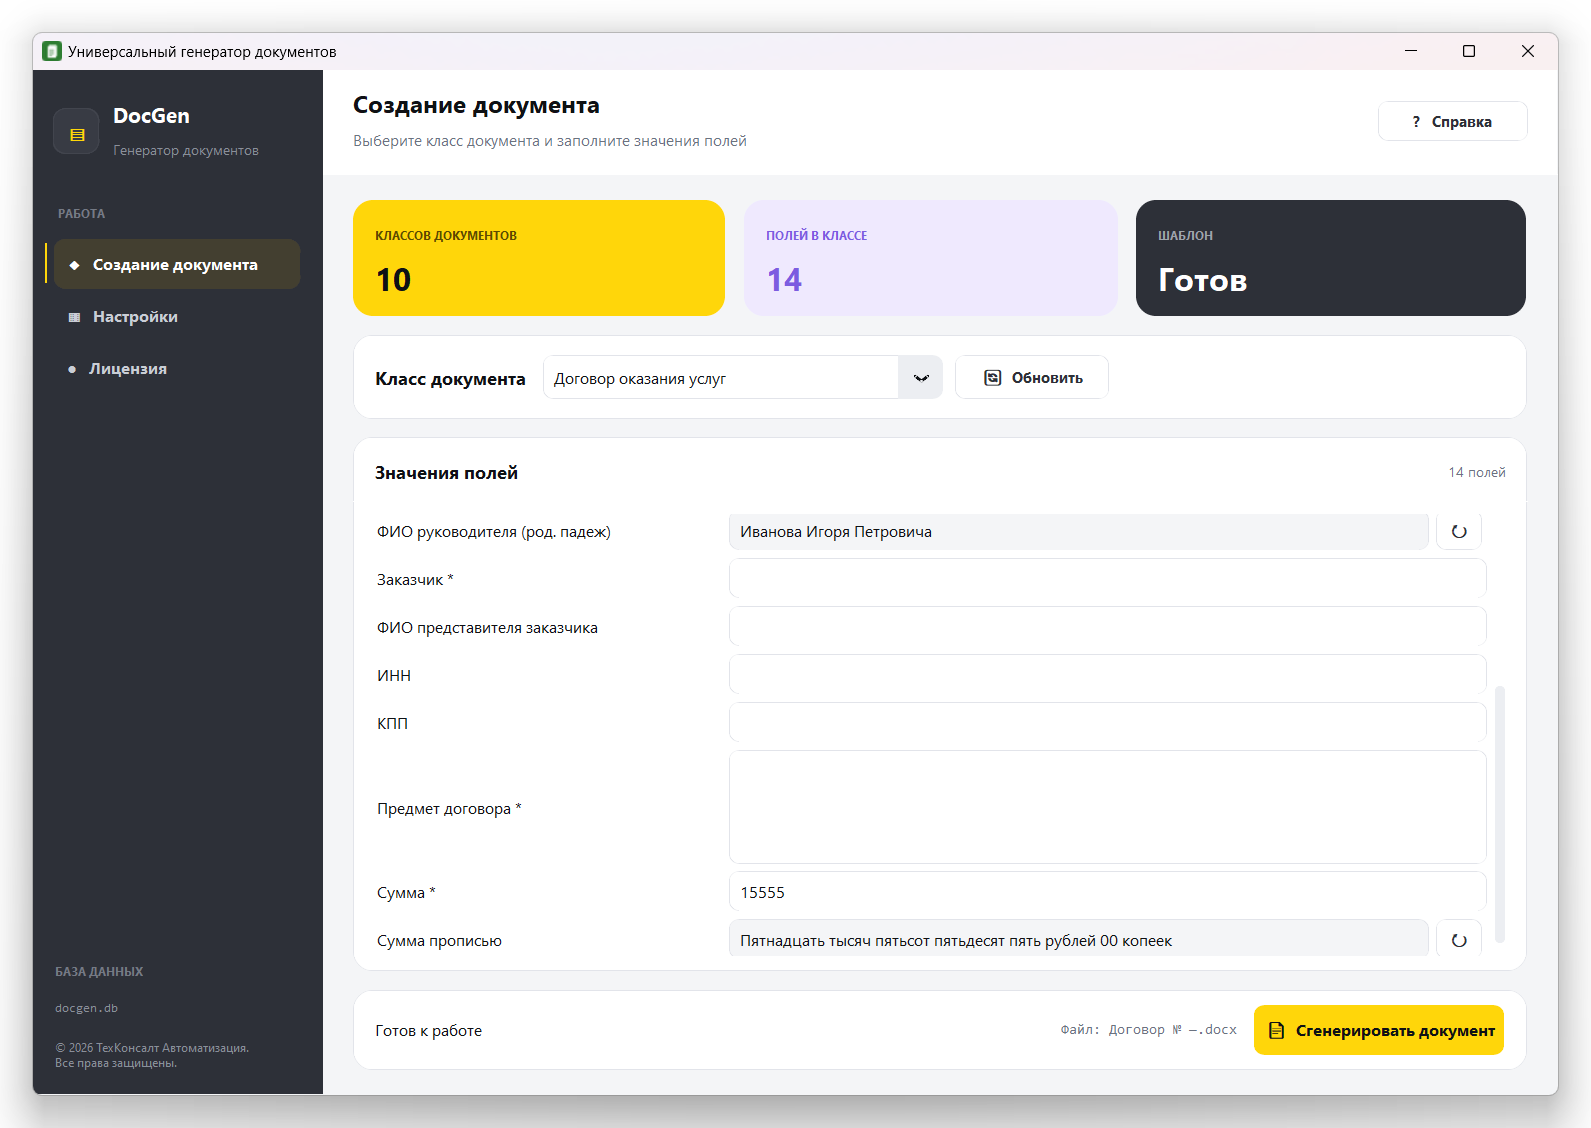Open the Класс документа dropdown arrow

(920, 378)
